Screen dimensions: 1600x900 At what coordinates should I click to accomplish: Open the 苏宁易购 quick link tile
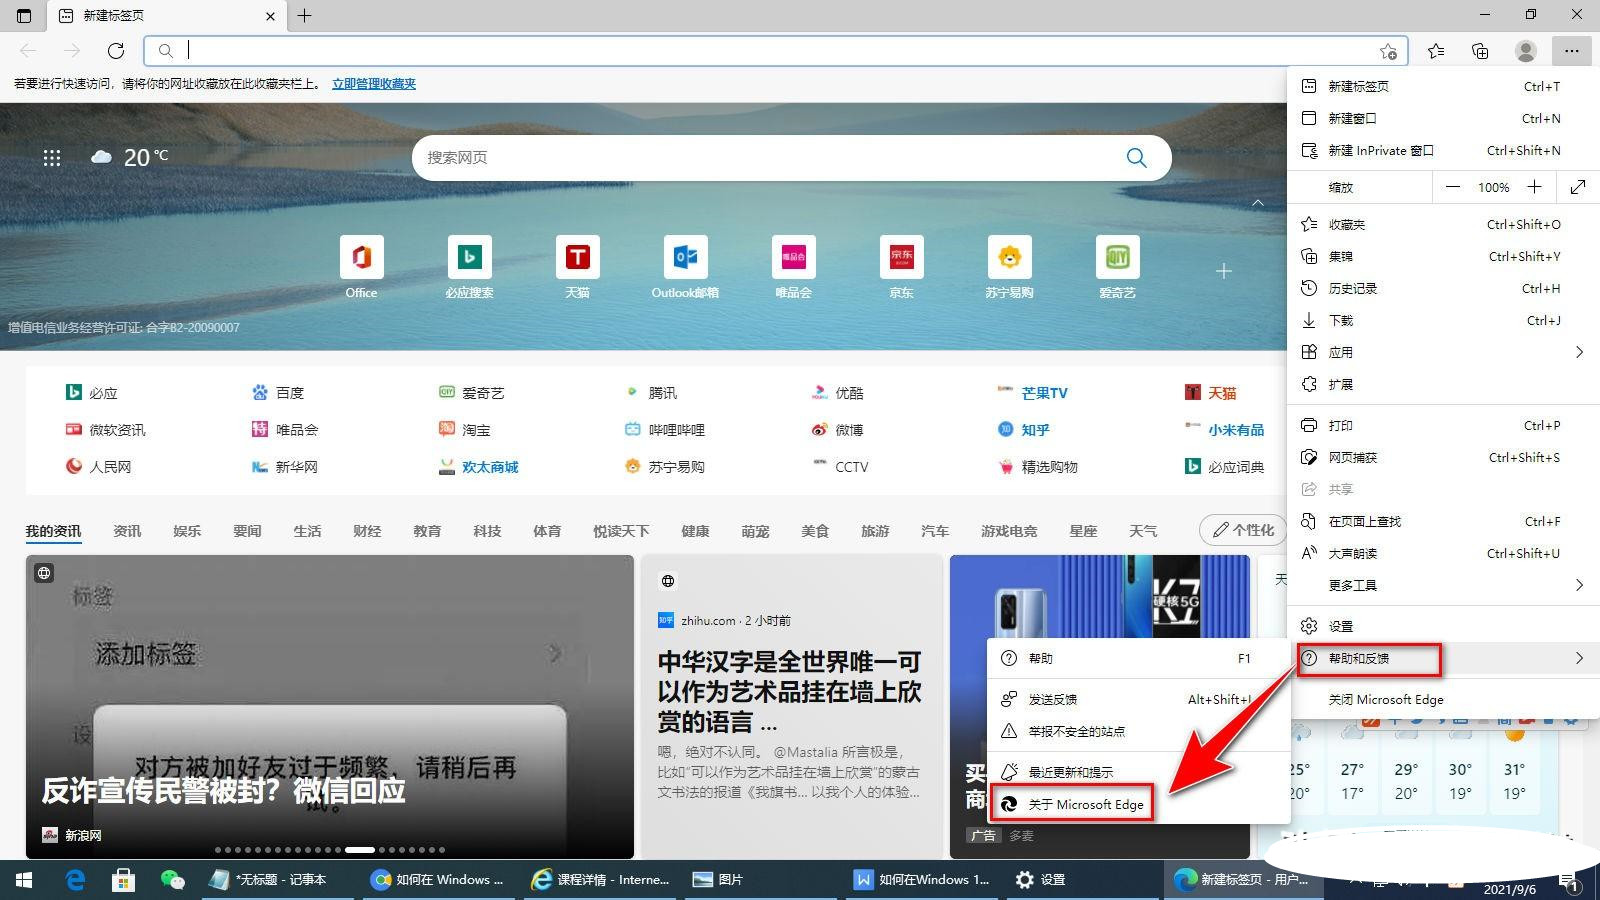tap(1009, 267)
